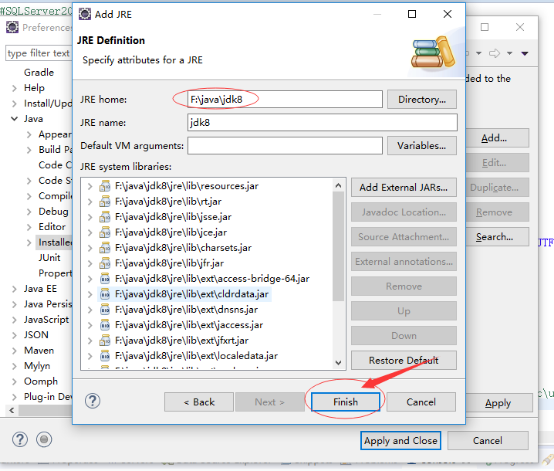Select JSON in Preferences tree
The width and height of the screenshot is (554, 471).
click(36, 335)
